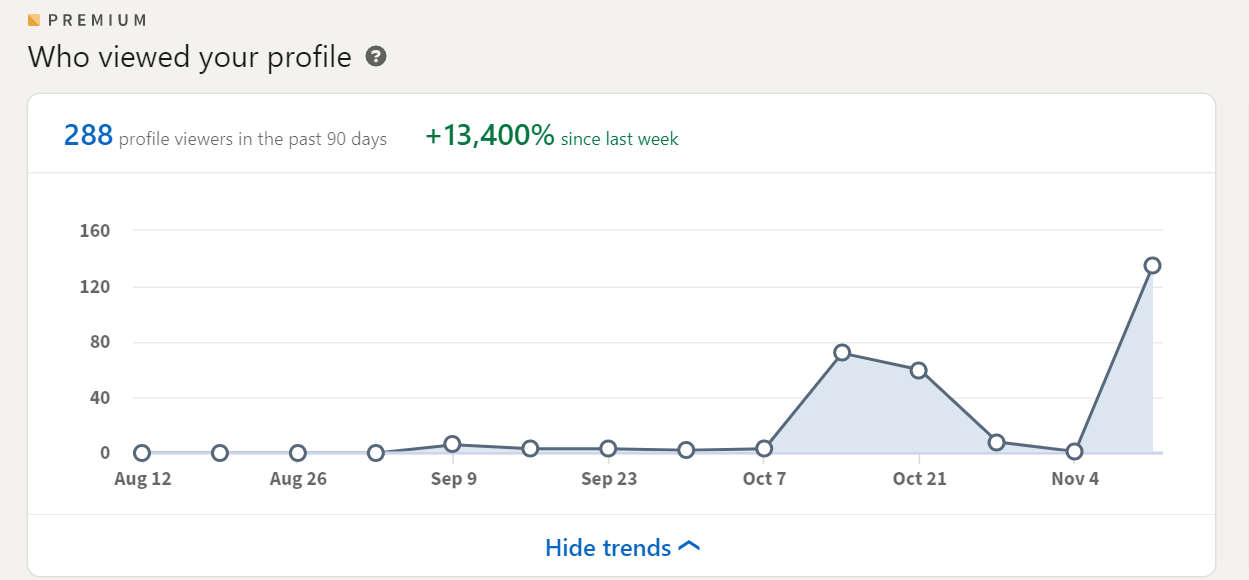The image size is (1249, 580).
Task: Click the Hide trends link
Action: [x=623, y=547]
